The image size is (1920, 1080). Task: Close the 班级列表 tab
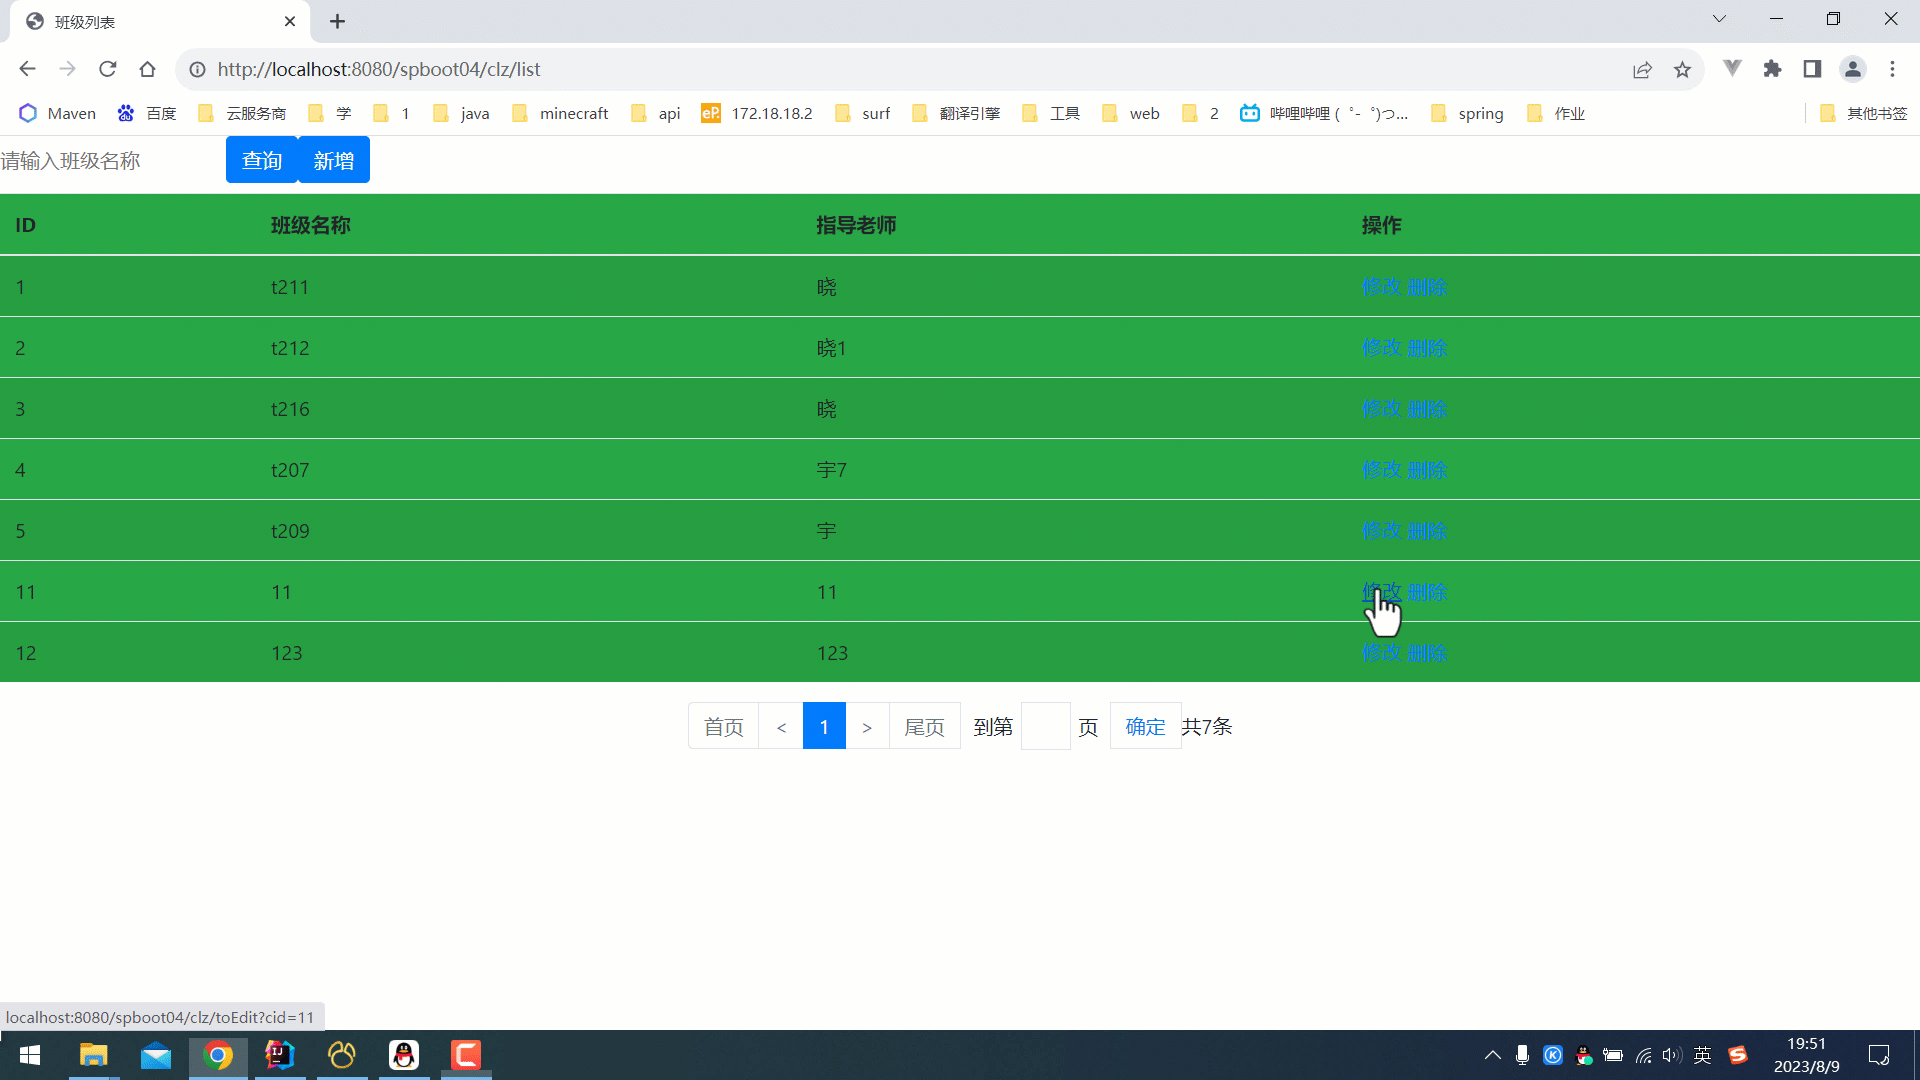[x=290, y=21]
